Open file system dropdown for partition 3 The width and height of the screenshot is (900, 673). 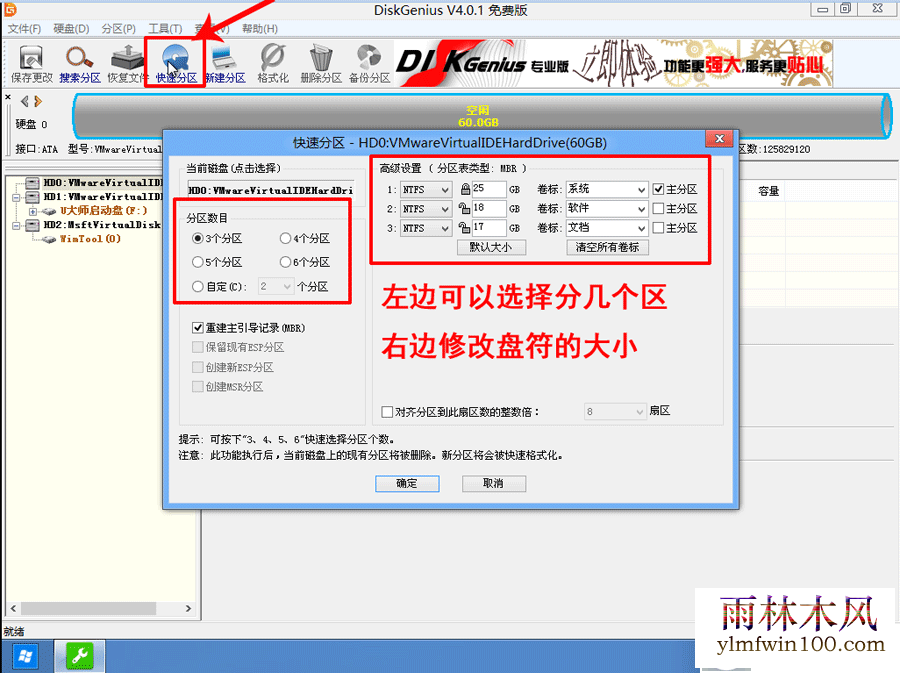[426, 228]
